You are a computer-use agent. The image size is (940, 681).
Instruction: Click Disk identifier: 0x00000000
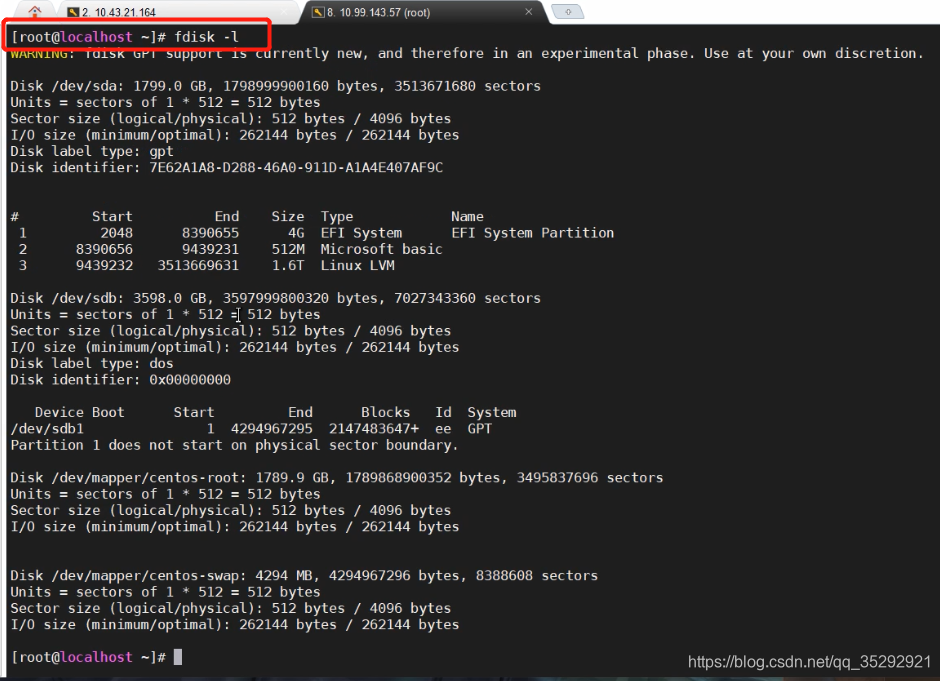(x=120, y=380)
